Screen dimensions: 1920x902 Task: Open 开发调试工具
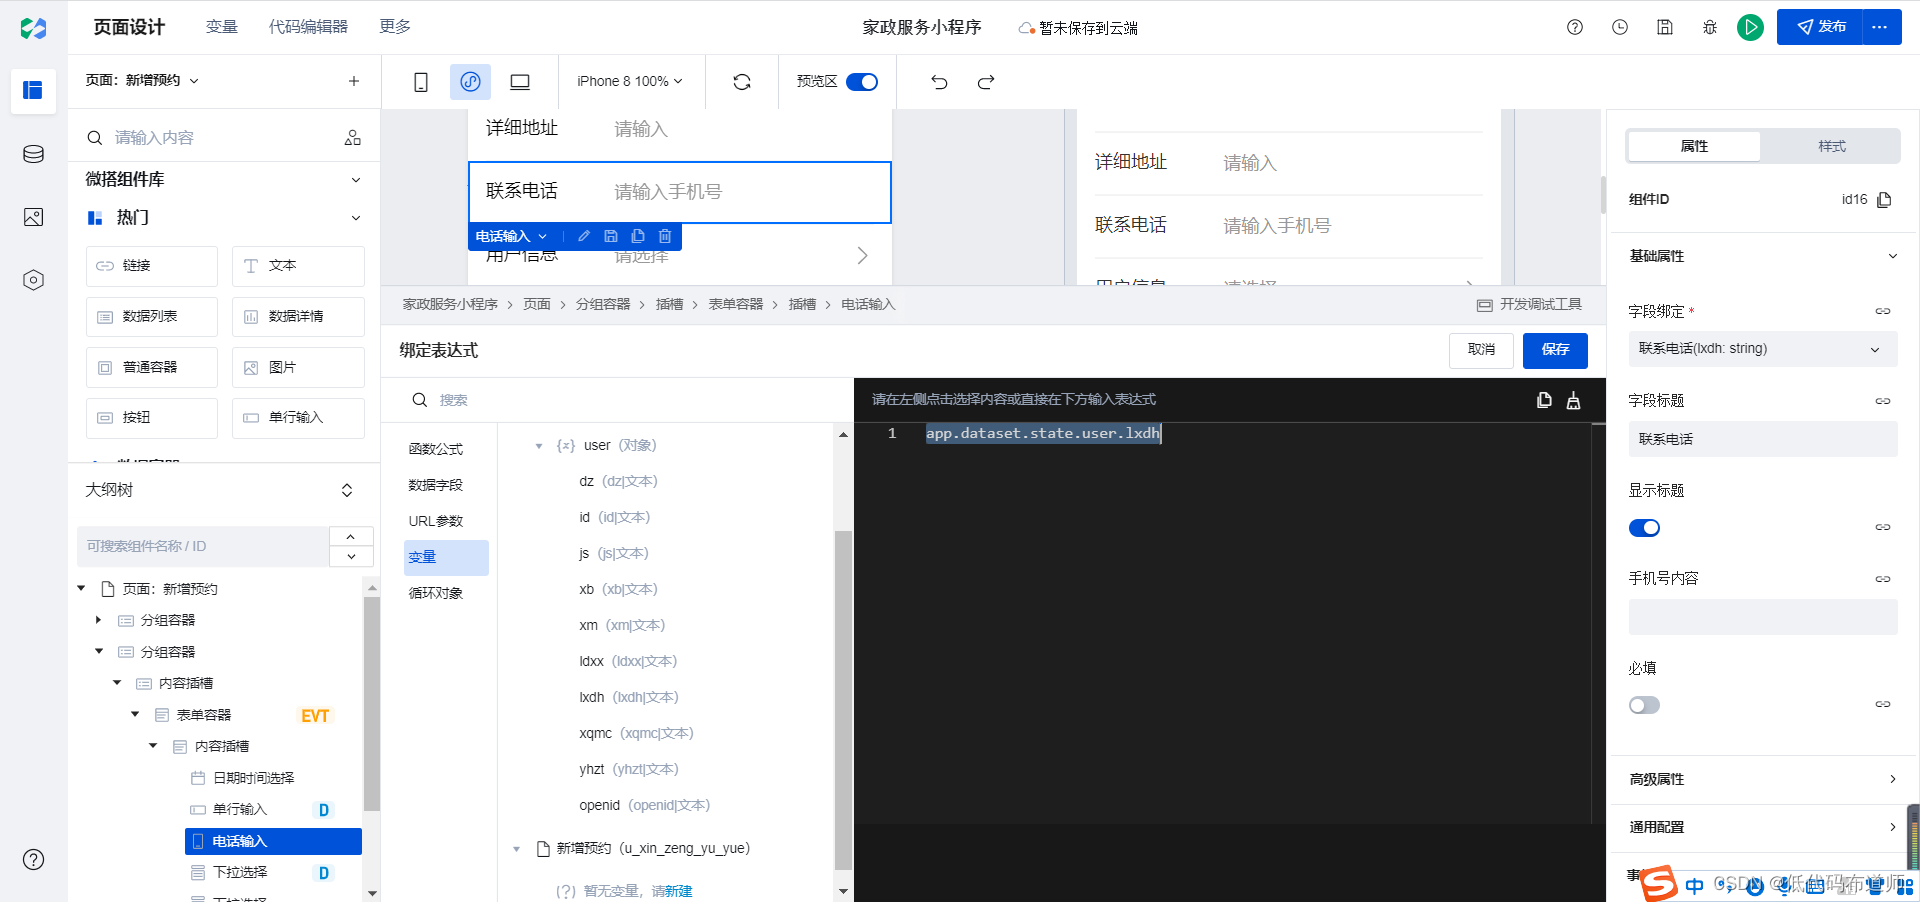(1529, 304)
